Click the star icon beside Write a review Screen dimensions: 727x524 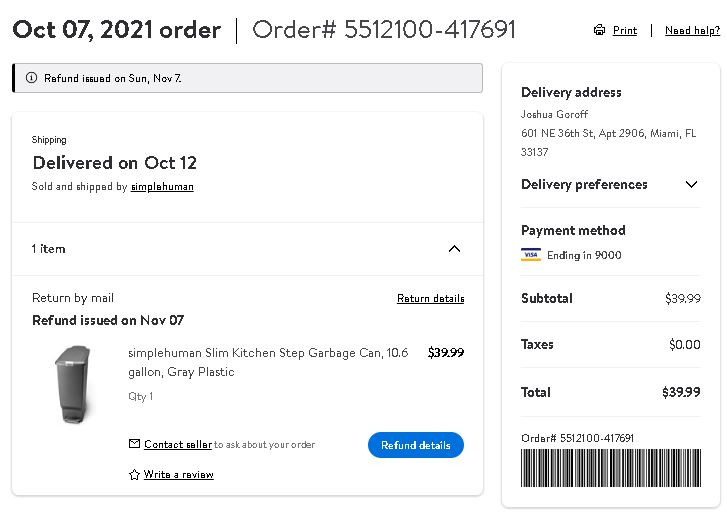coord(134,474)
